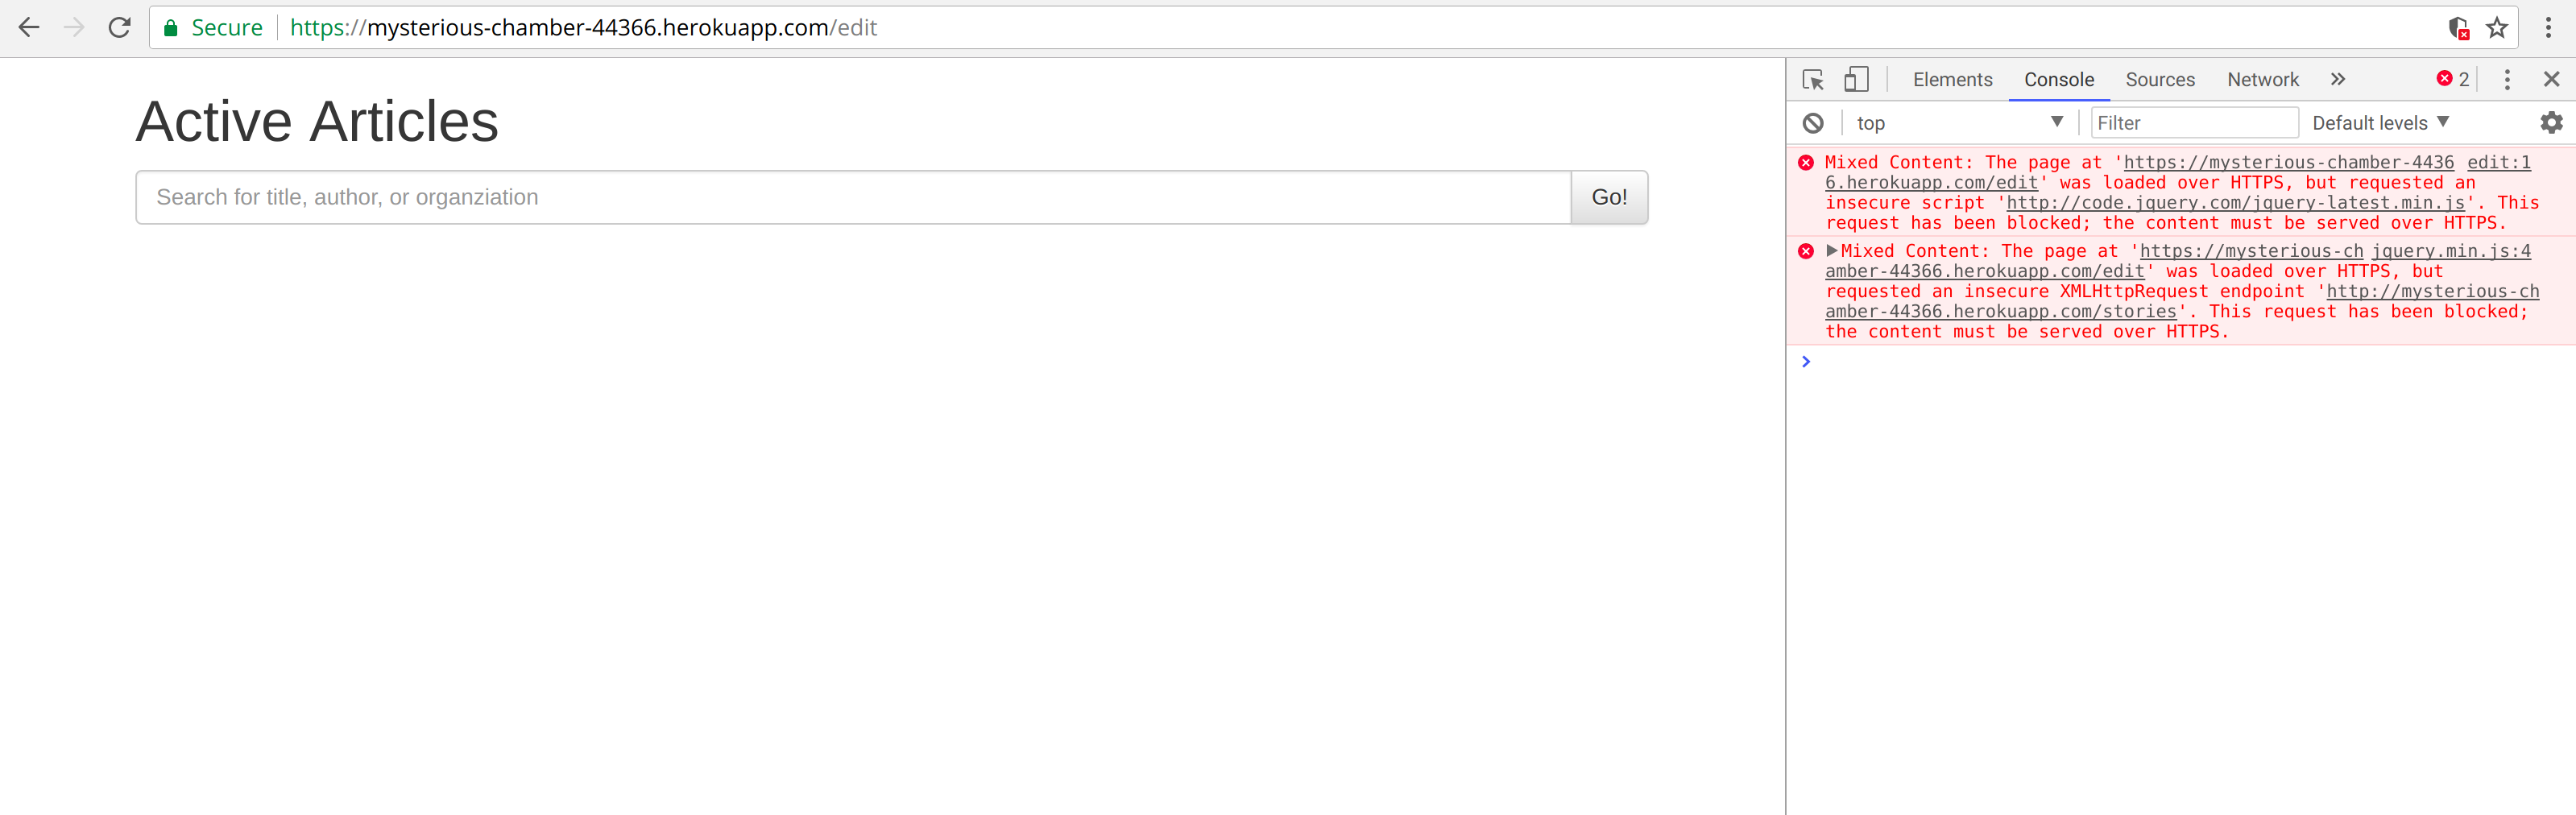This screenshot has width=2576, height=815.
Task: Open DevTools settings gear
Action: (x=2553, y=122)
